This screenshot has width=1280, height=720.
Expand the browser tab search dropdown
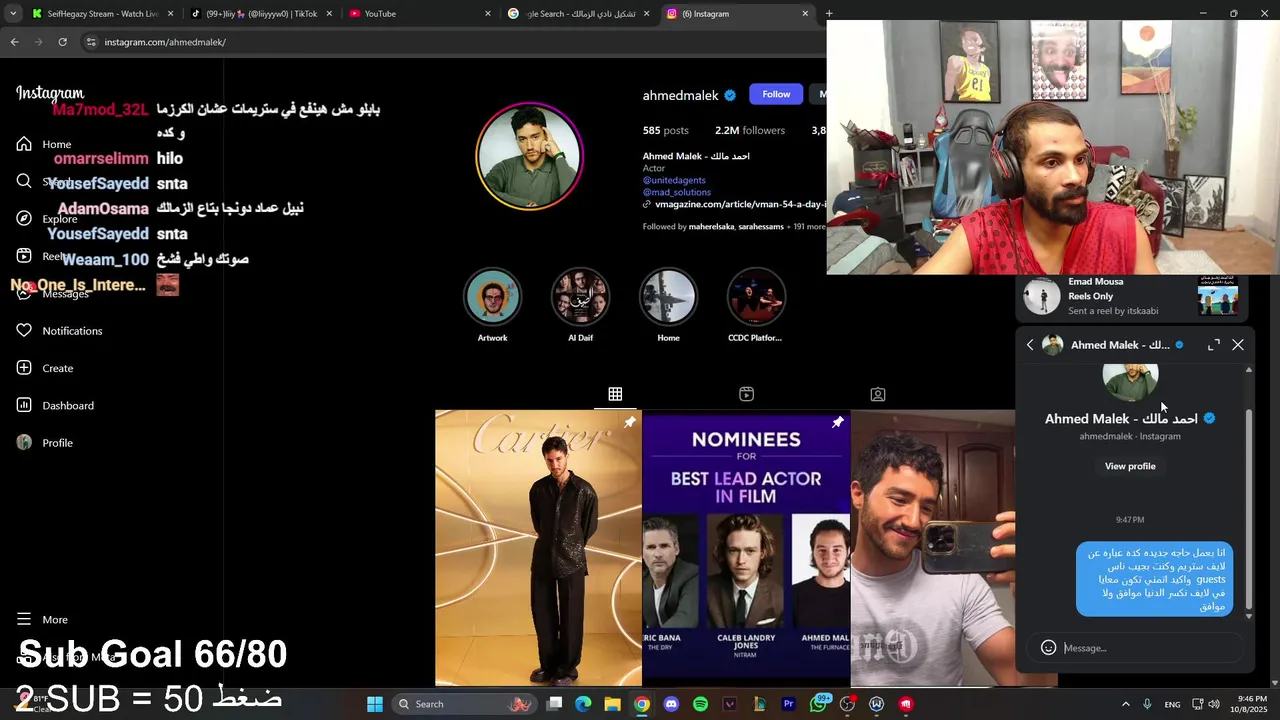tap(13, 14)
